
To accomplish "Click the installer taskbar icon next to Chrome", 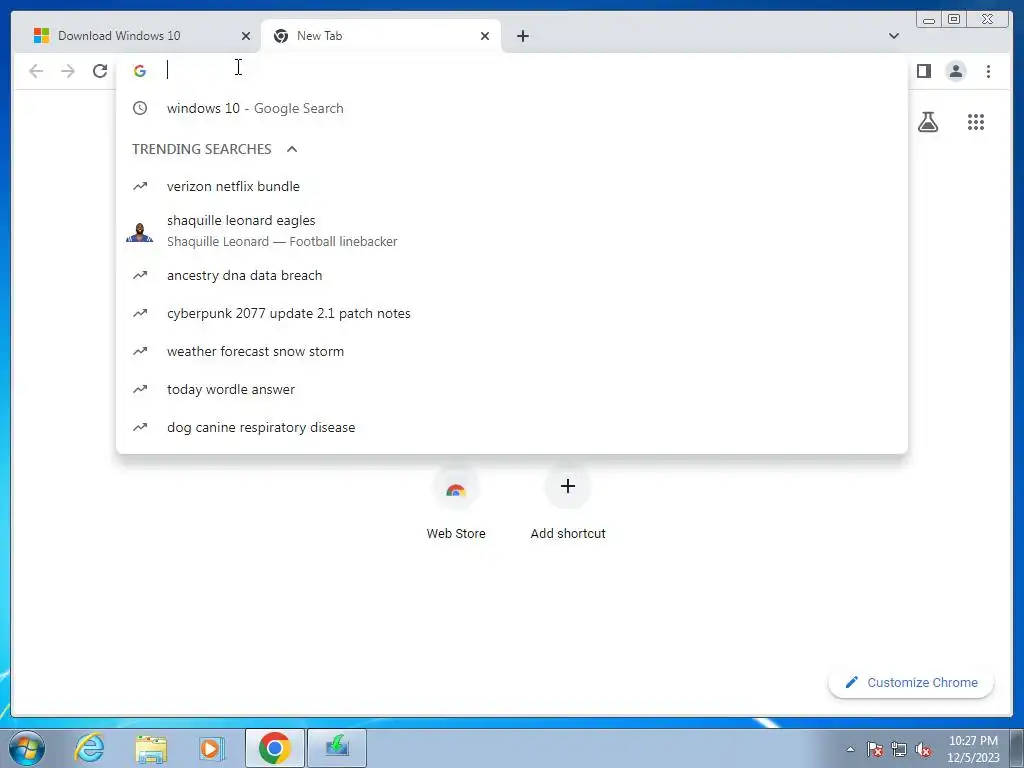I will (x=337, y=748).
